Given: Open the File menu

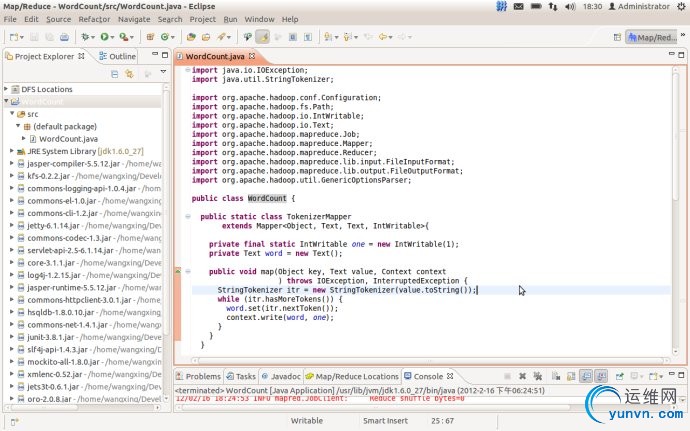Looking at the screenshot, I should click(x=10, y=19).
